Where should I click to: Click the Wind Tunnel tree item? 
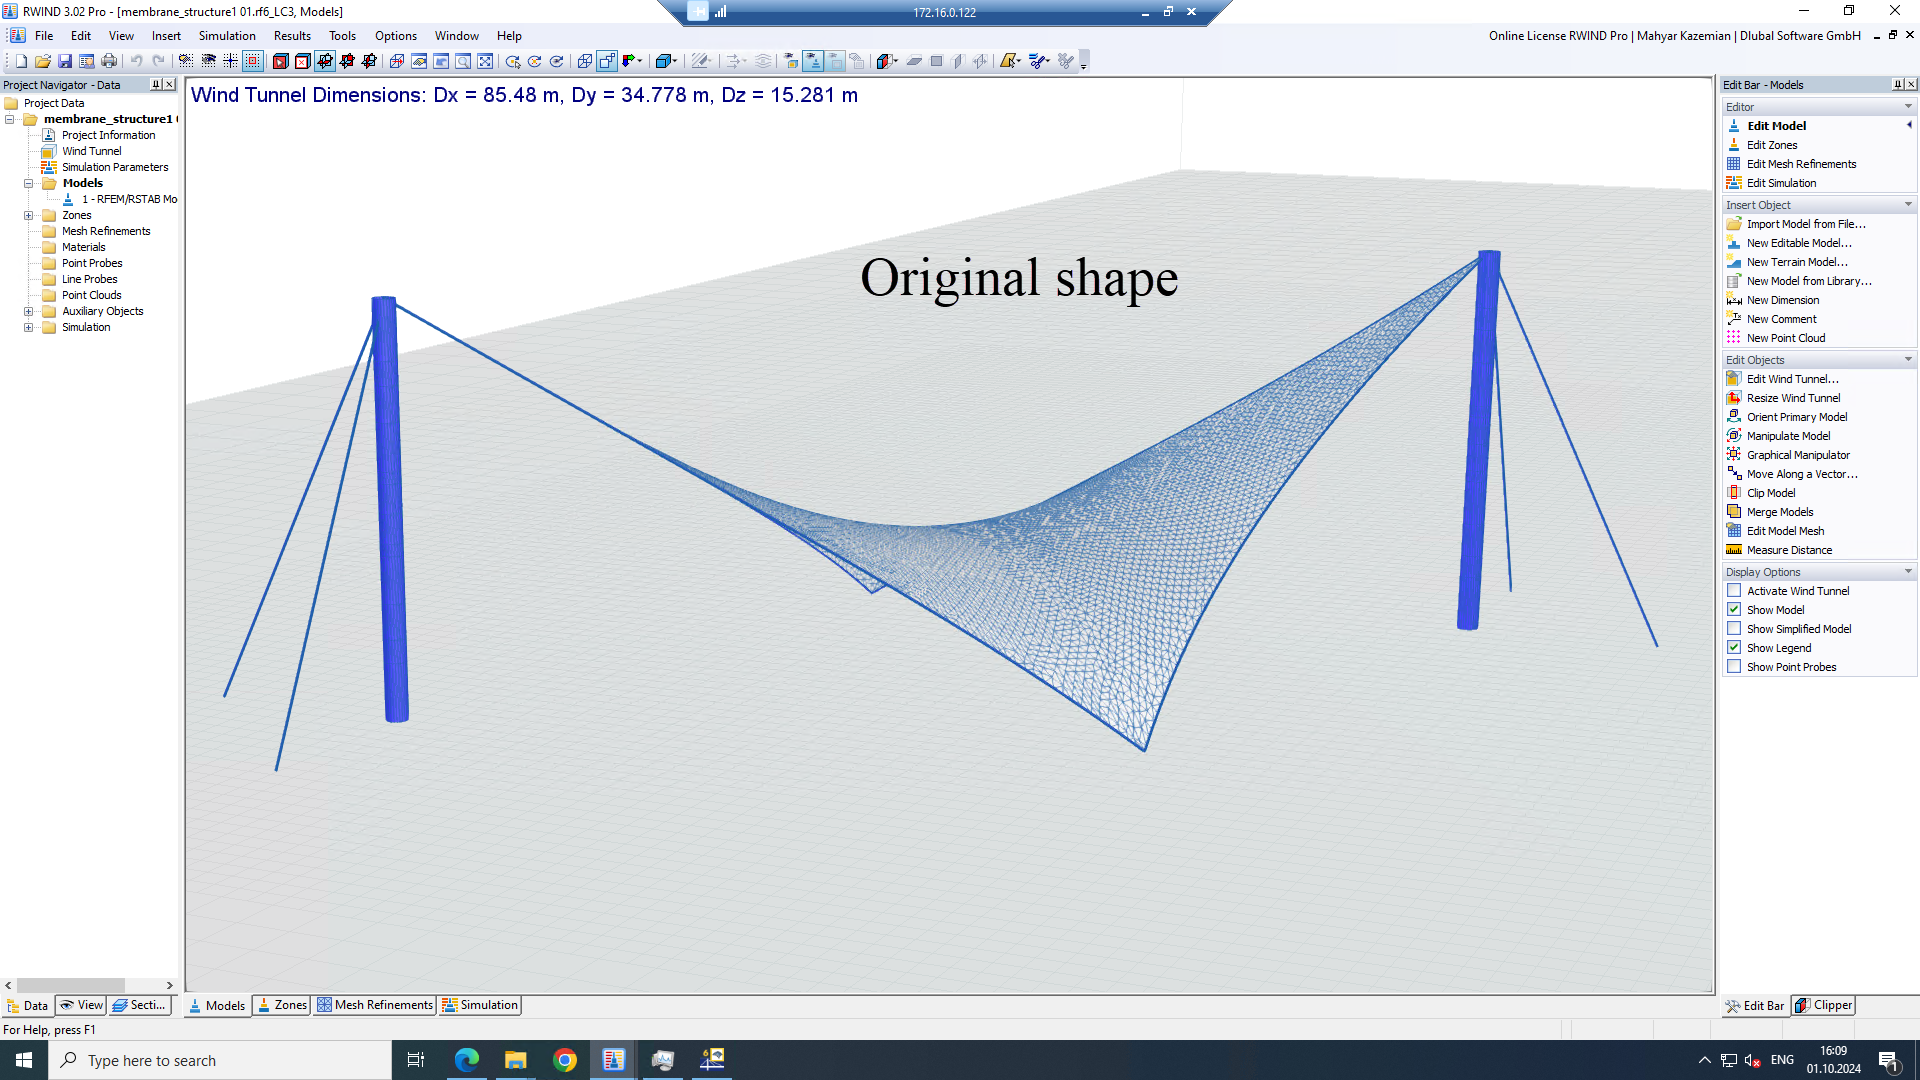[x=91, y=150]
